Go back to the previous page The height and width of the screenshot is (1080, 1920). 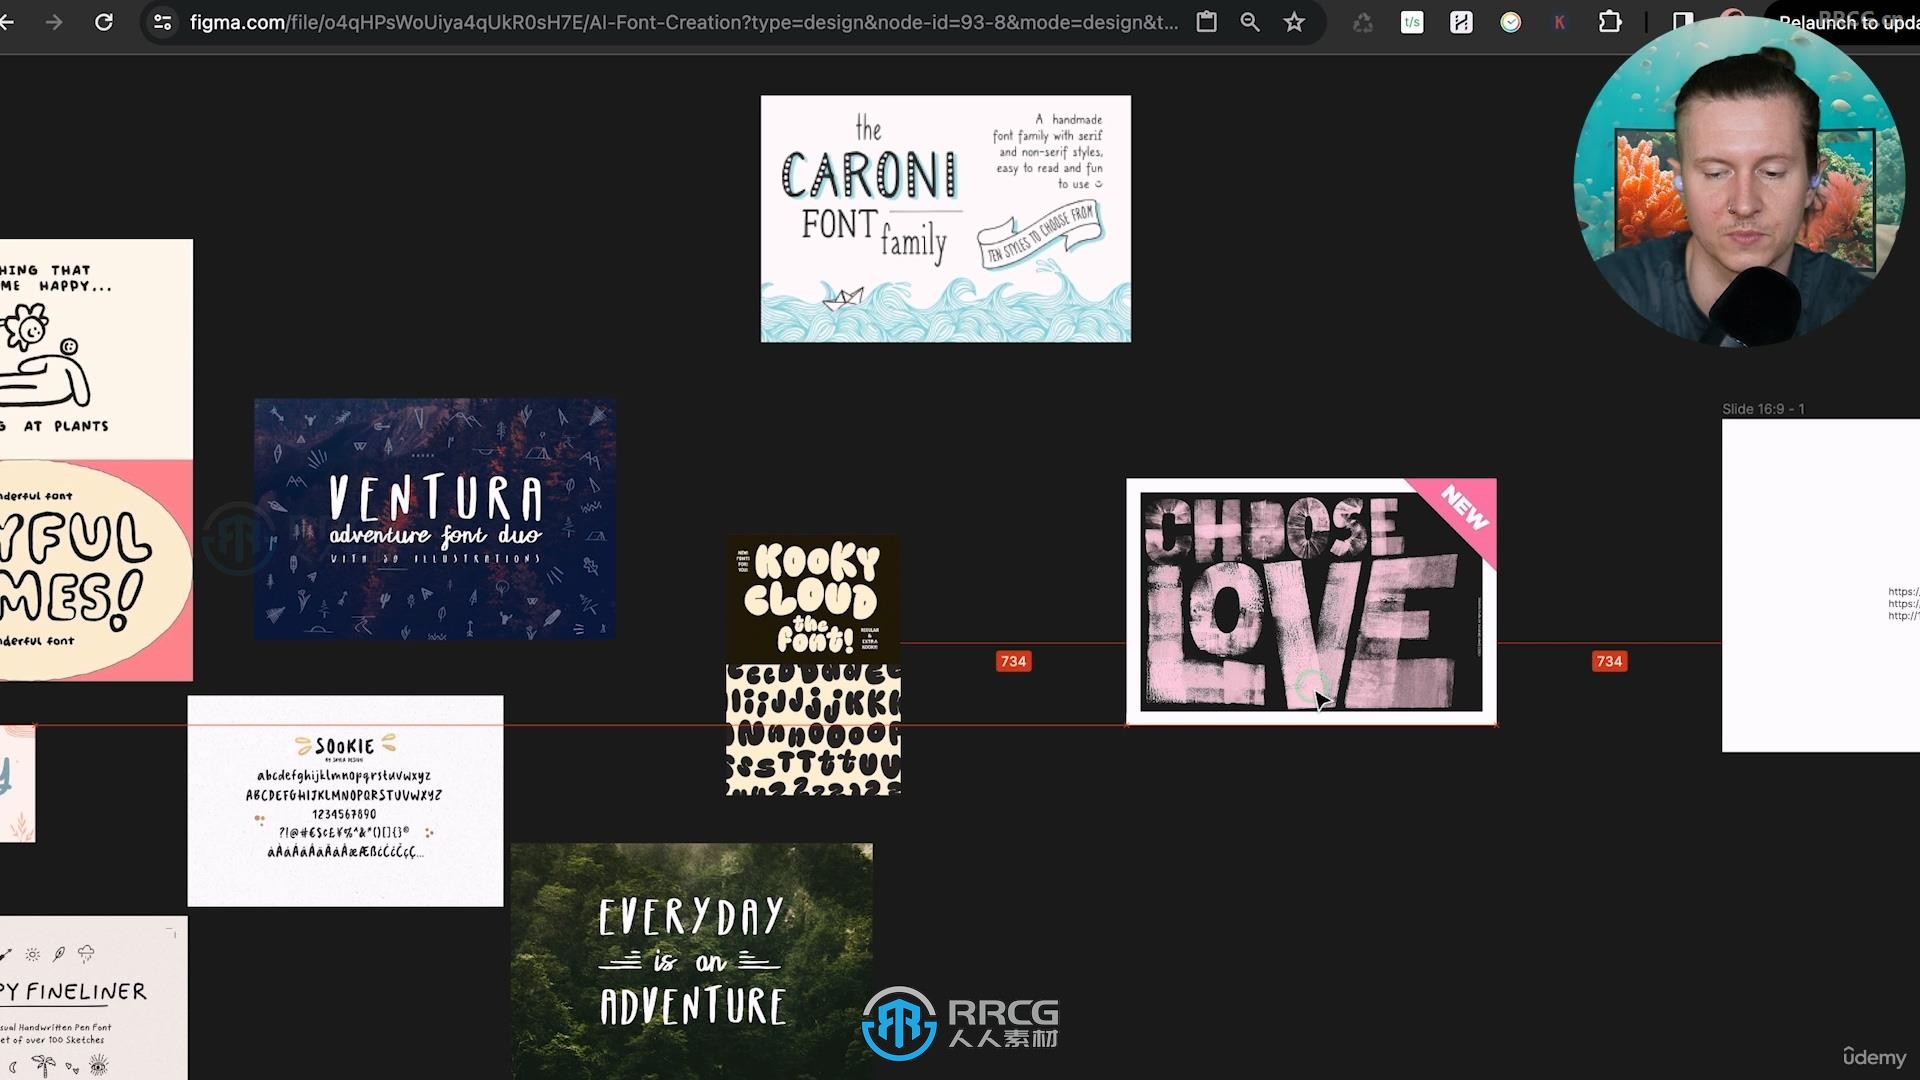(7, 22)
